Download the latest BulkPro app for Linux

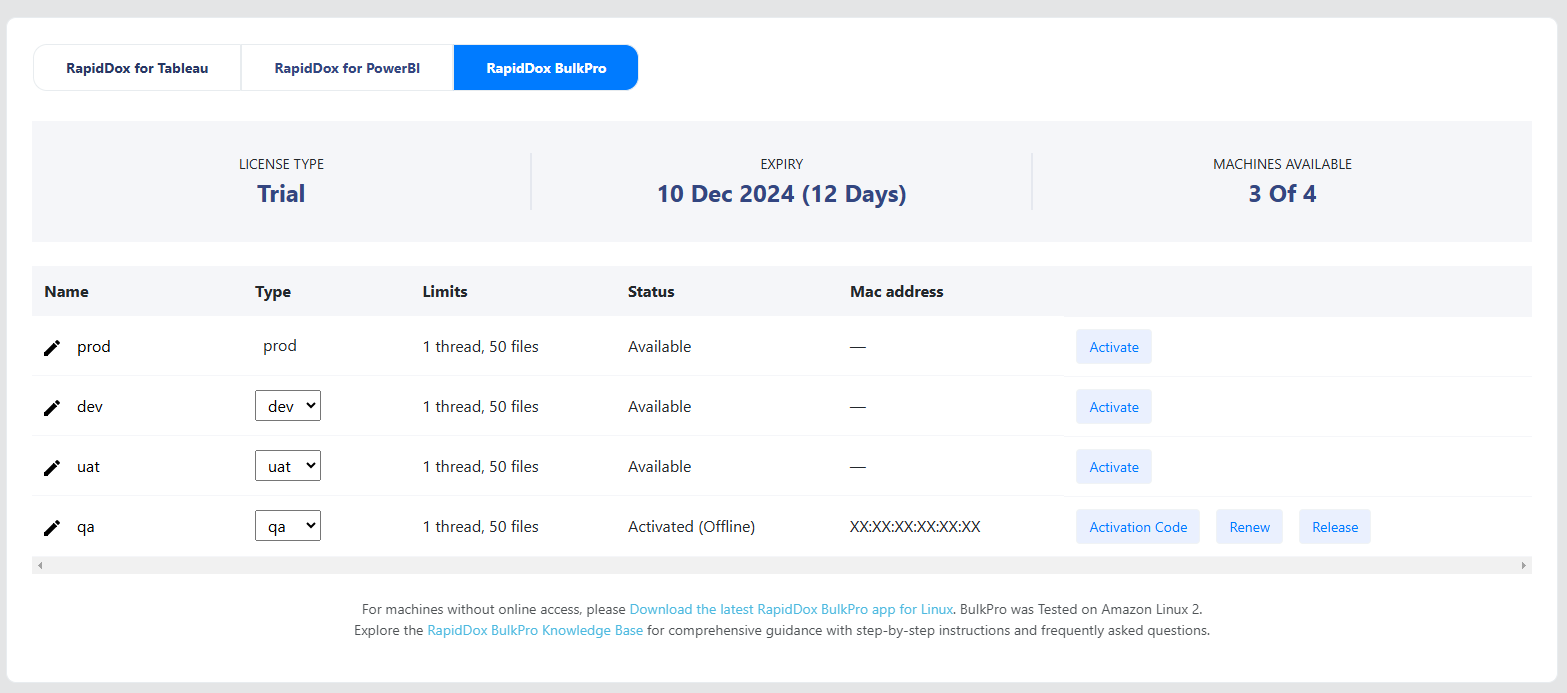pos(791,609)
